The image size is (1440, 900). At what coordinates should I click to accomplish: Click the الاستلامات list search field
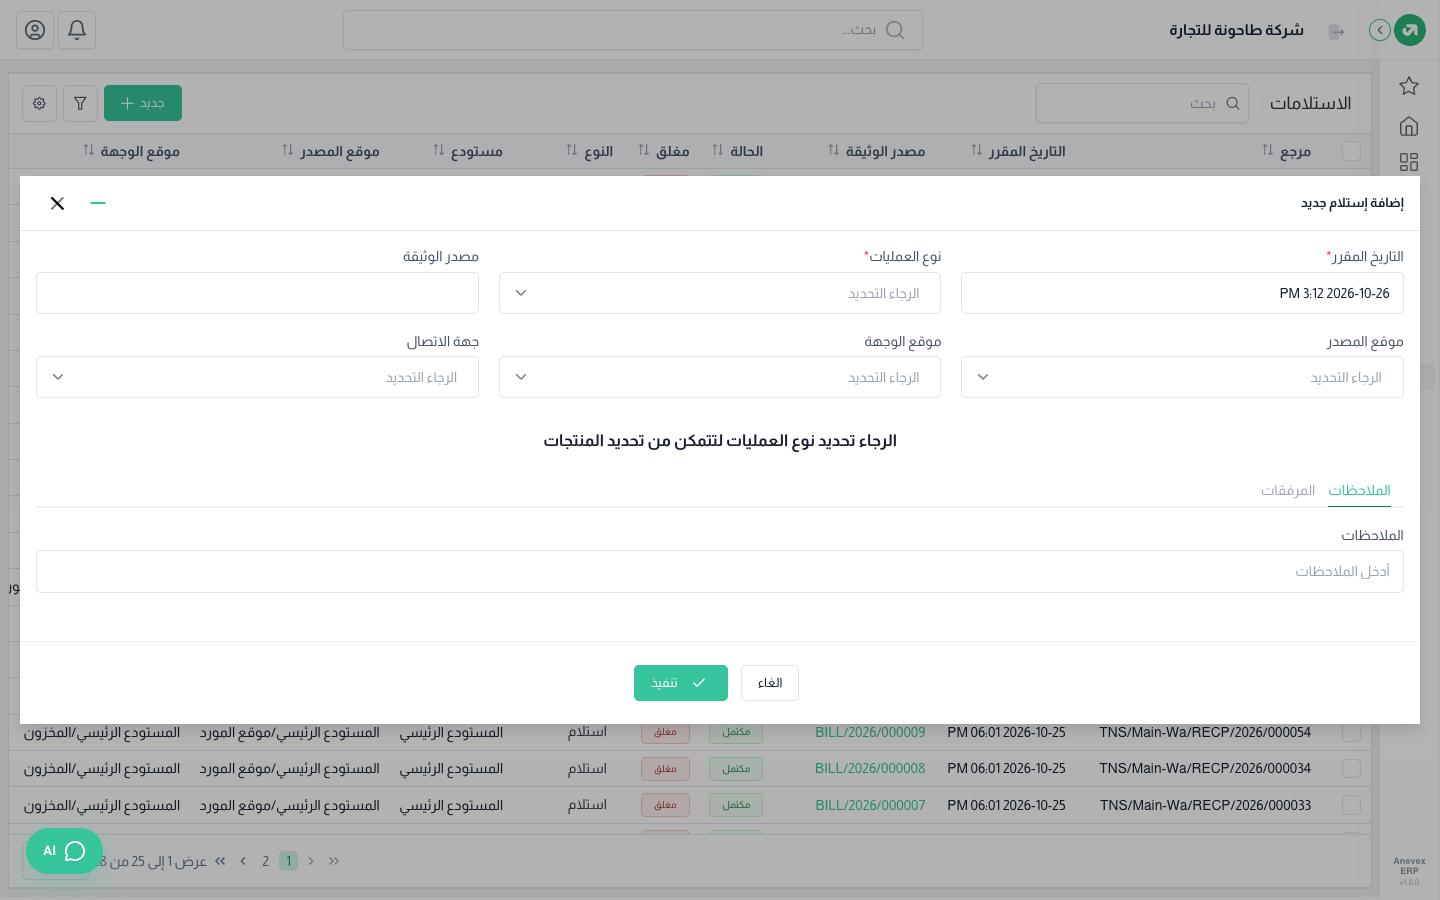1142,103
